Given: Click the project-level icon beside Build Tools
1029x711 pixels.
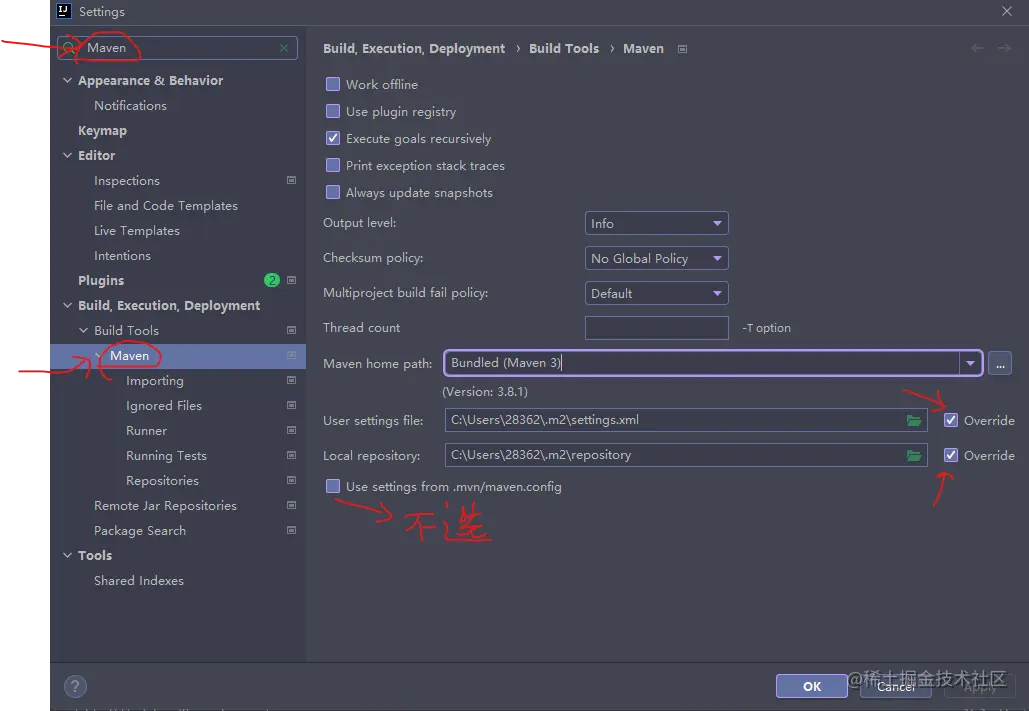Looking at the screenshot, I should (x=291, y=330).
